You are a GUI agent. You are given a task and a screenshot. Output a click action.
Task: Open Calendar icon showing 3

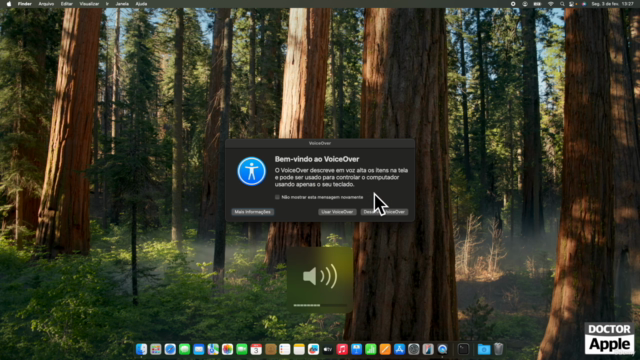pyautogui.click(x=256, y=349)
